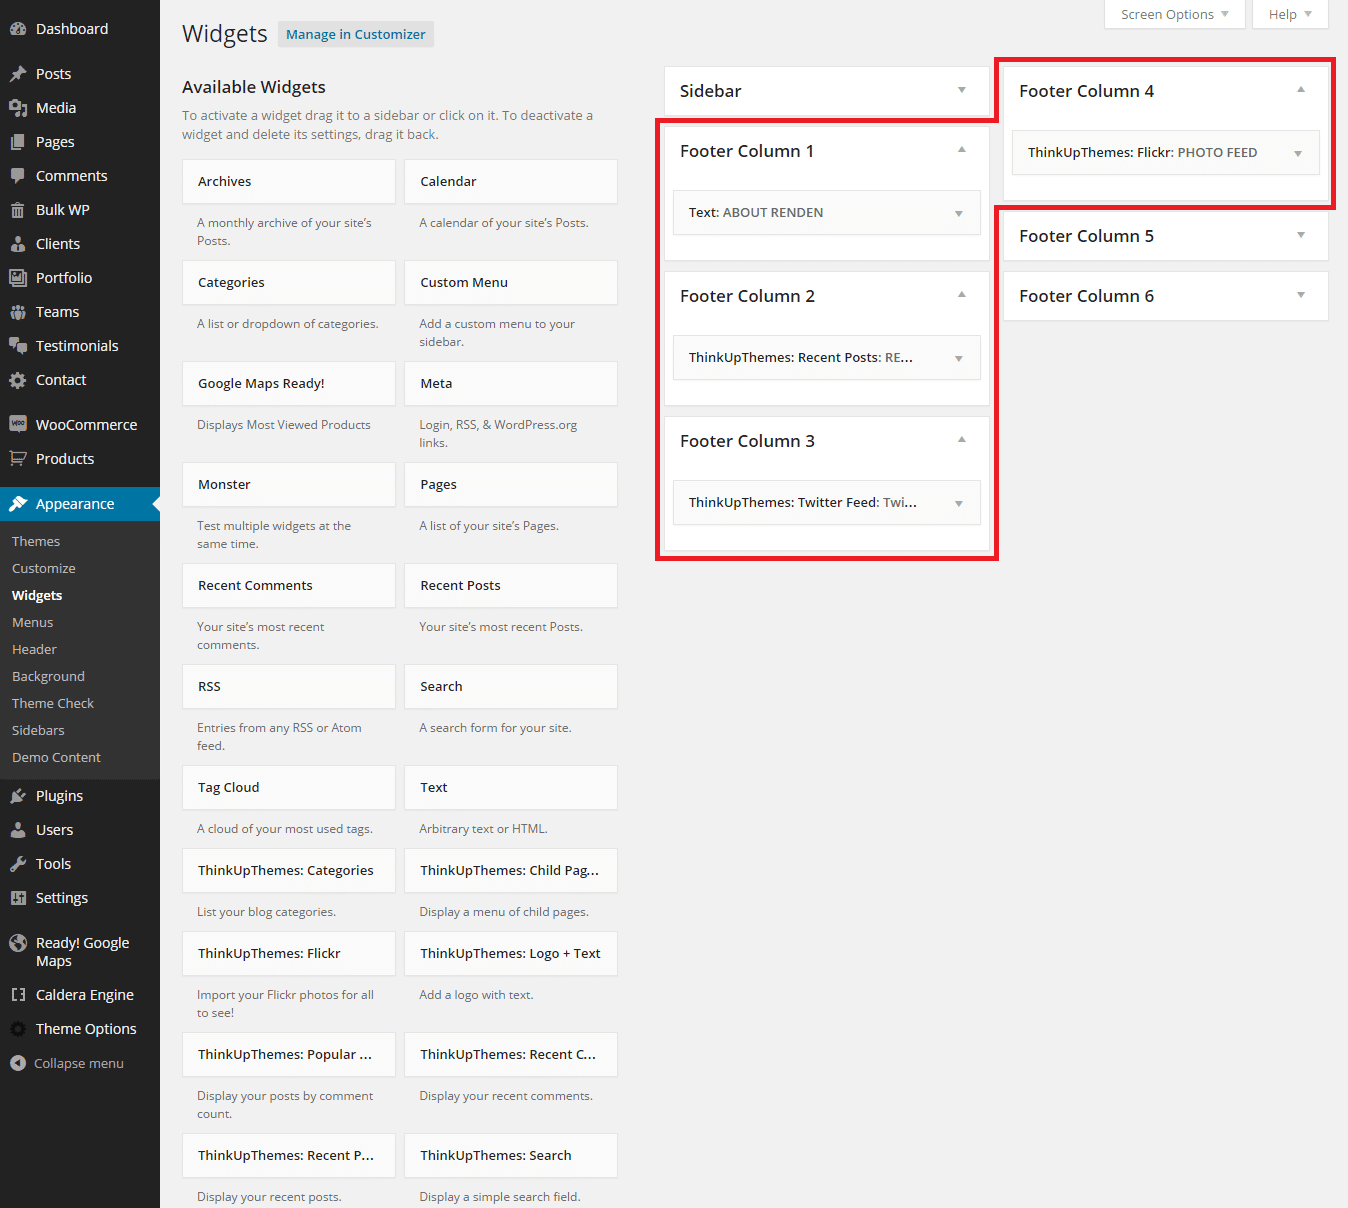Select Customize in the Appearance submenu
The height and width of the screenshot is (1208, 1348).
43,568
